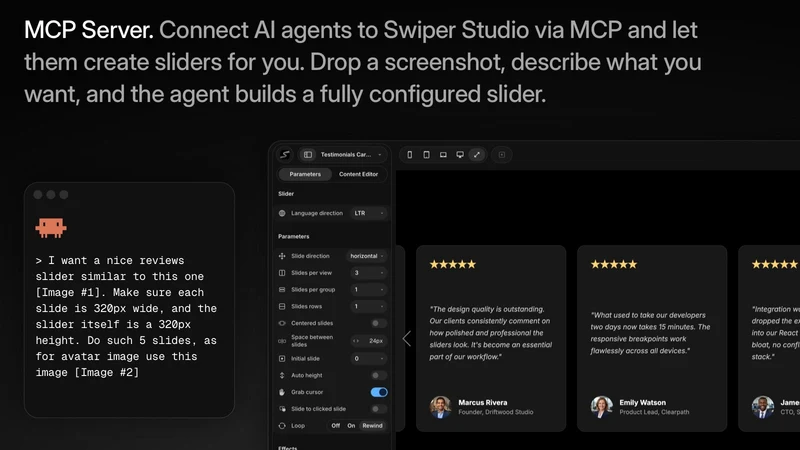
Task: Open the Slides per view dropdown
Action: click(x=368, y=273)
